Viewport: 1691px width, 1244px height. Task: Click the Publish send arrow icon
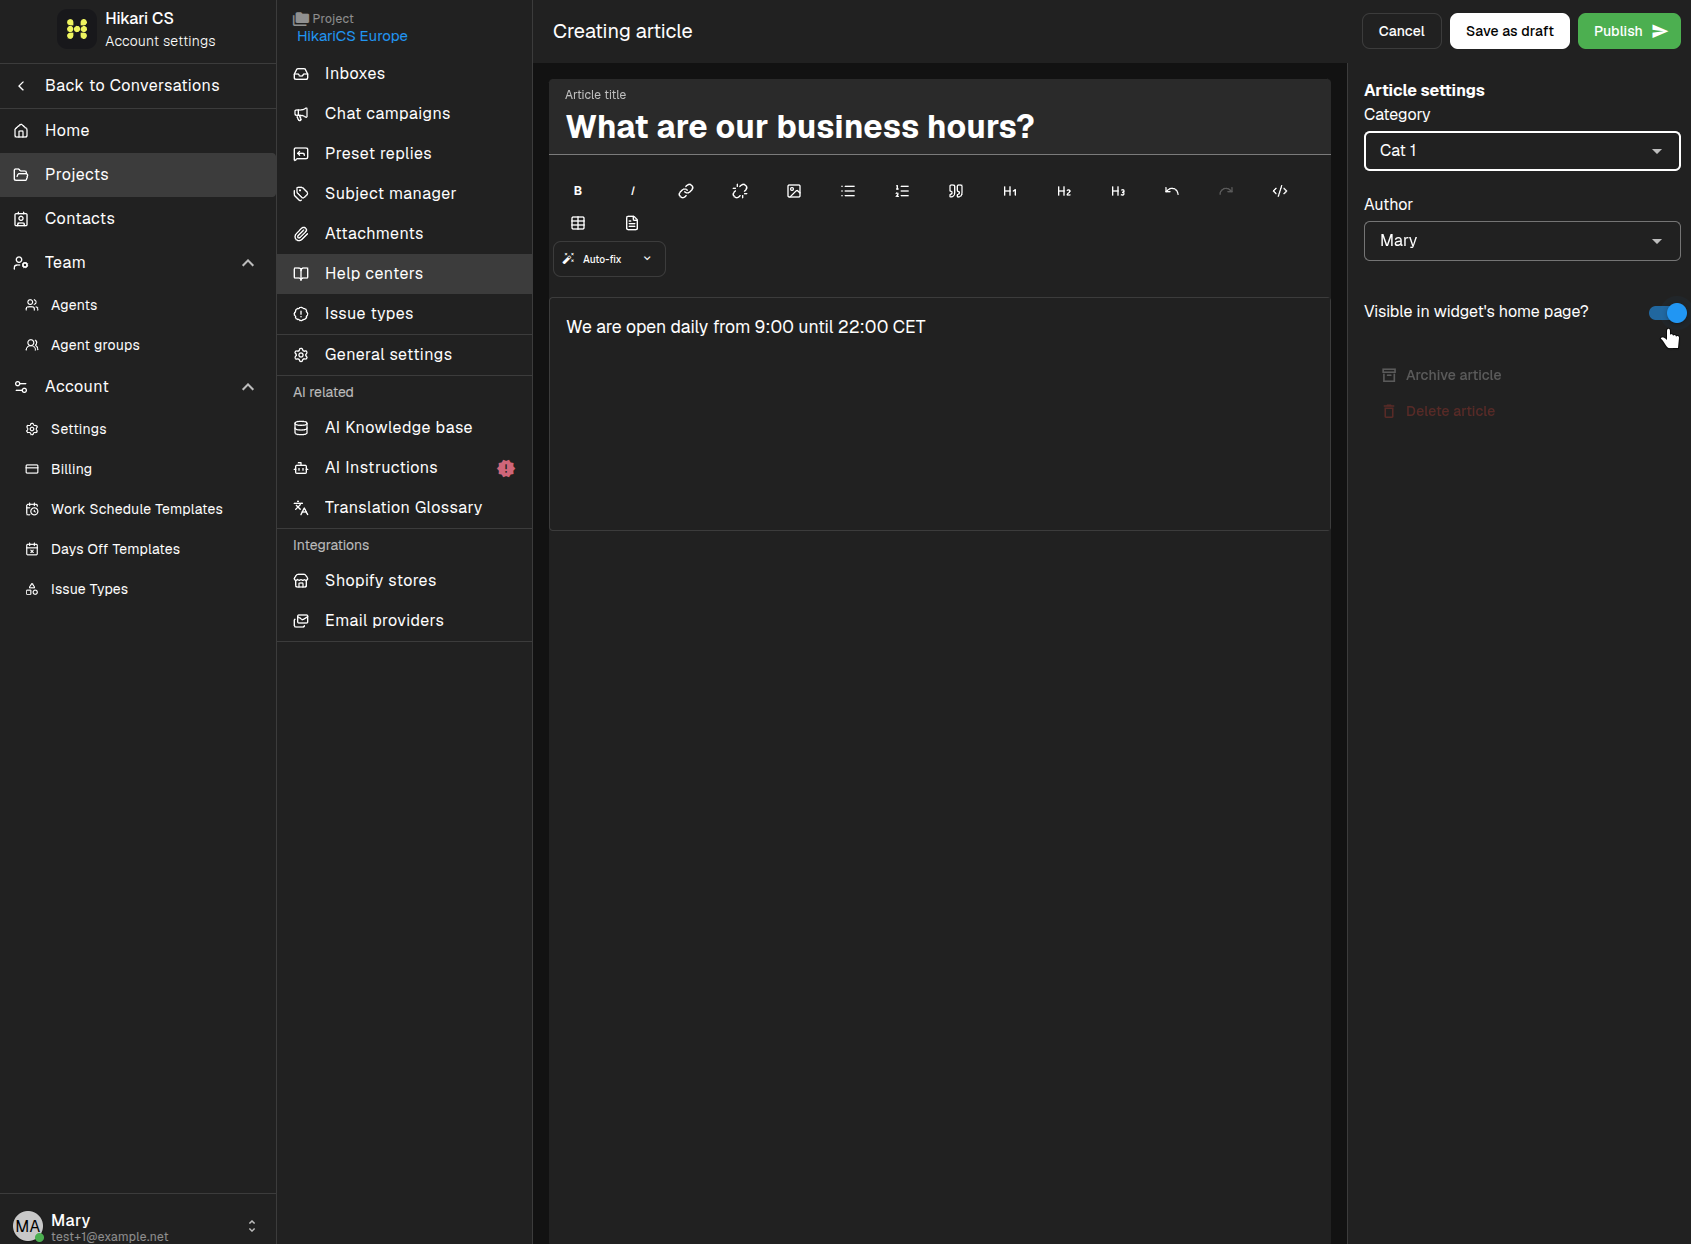(x=1660, y=31)
